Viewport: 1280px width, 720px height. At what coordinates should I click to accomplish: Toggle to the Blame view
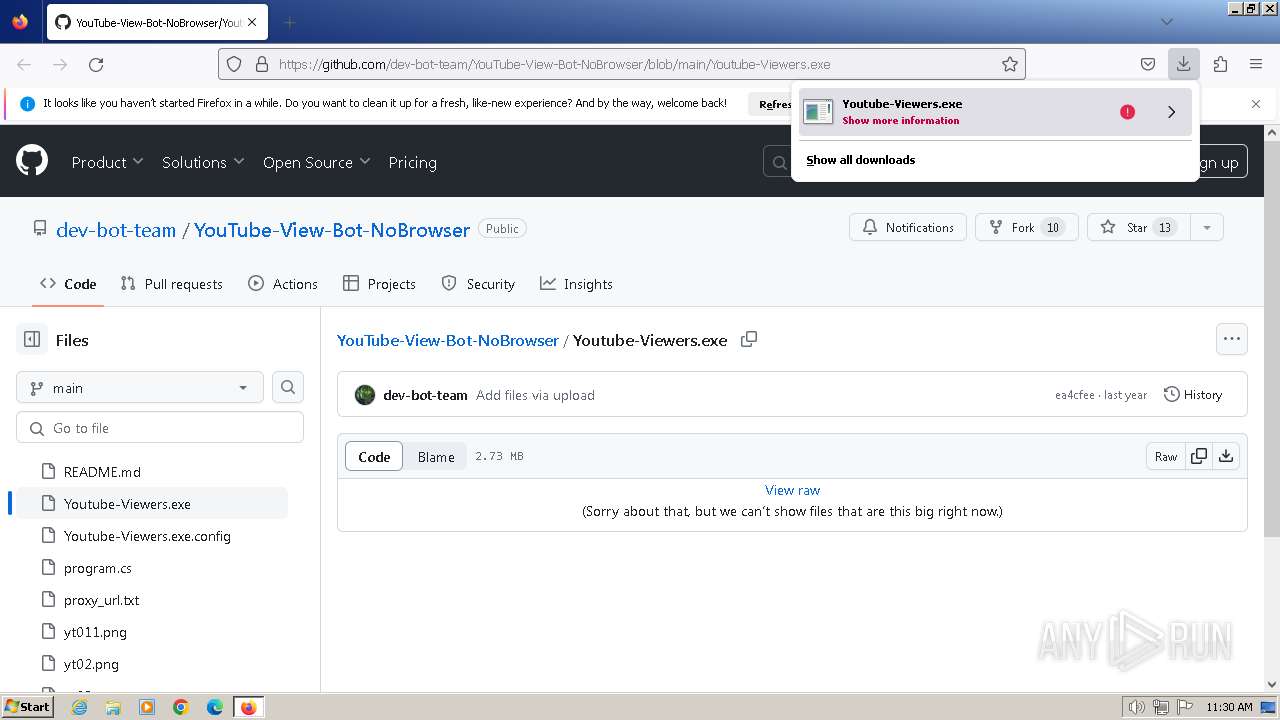click(x=436, y=456)
